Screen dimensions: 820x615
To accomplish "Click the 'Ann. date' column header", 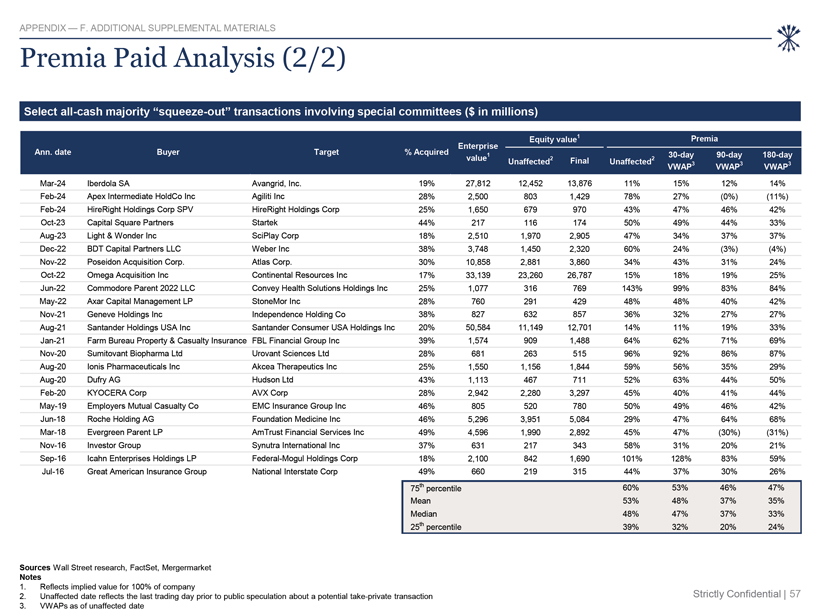I will tap(53, 152).
